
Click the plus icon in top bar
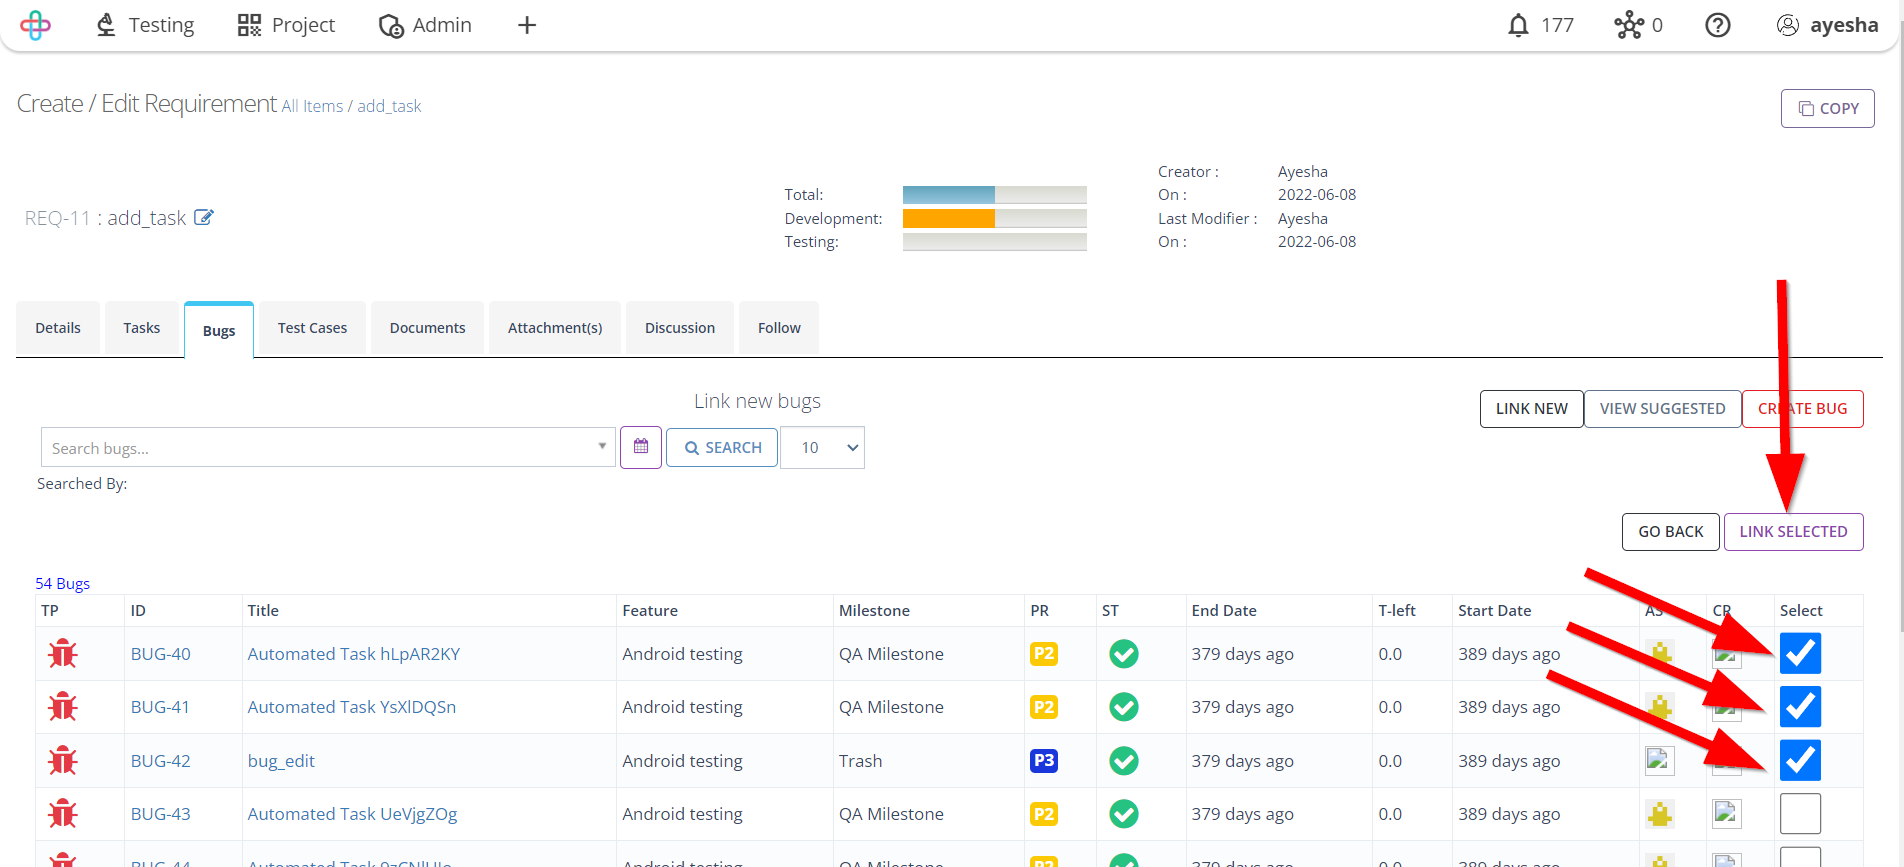click(527, 25)
